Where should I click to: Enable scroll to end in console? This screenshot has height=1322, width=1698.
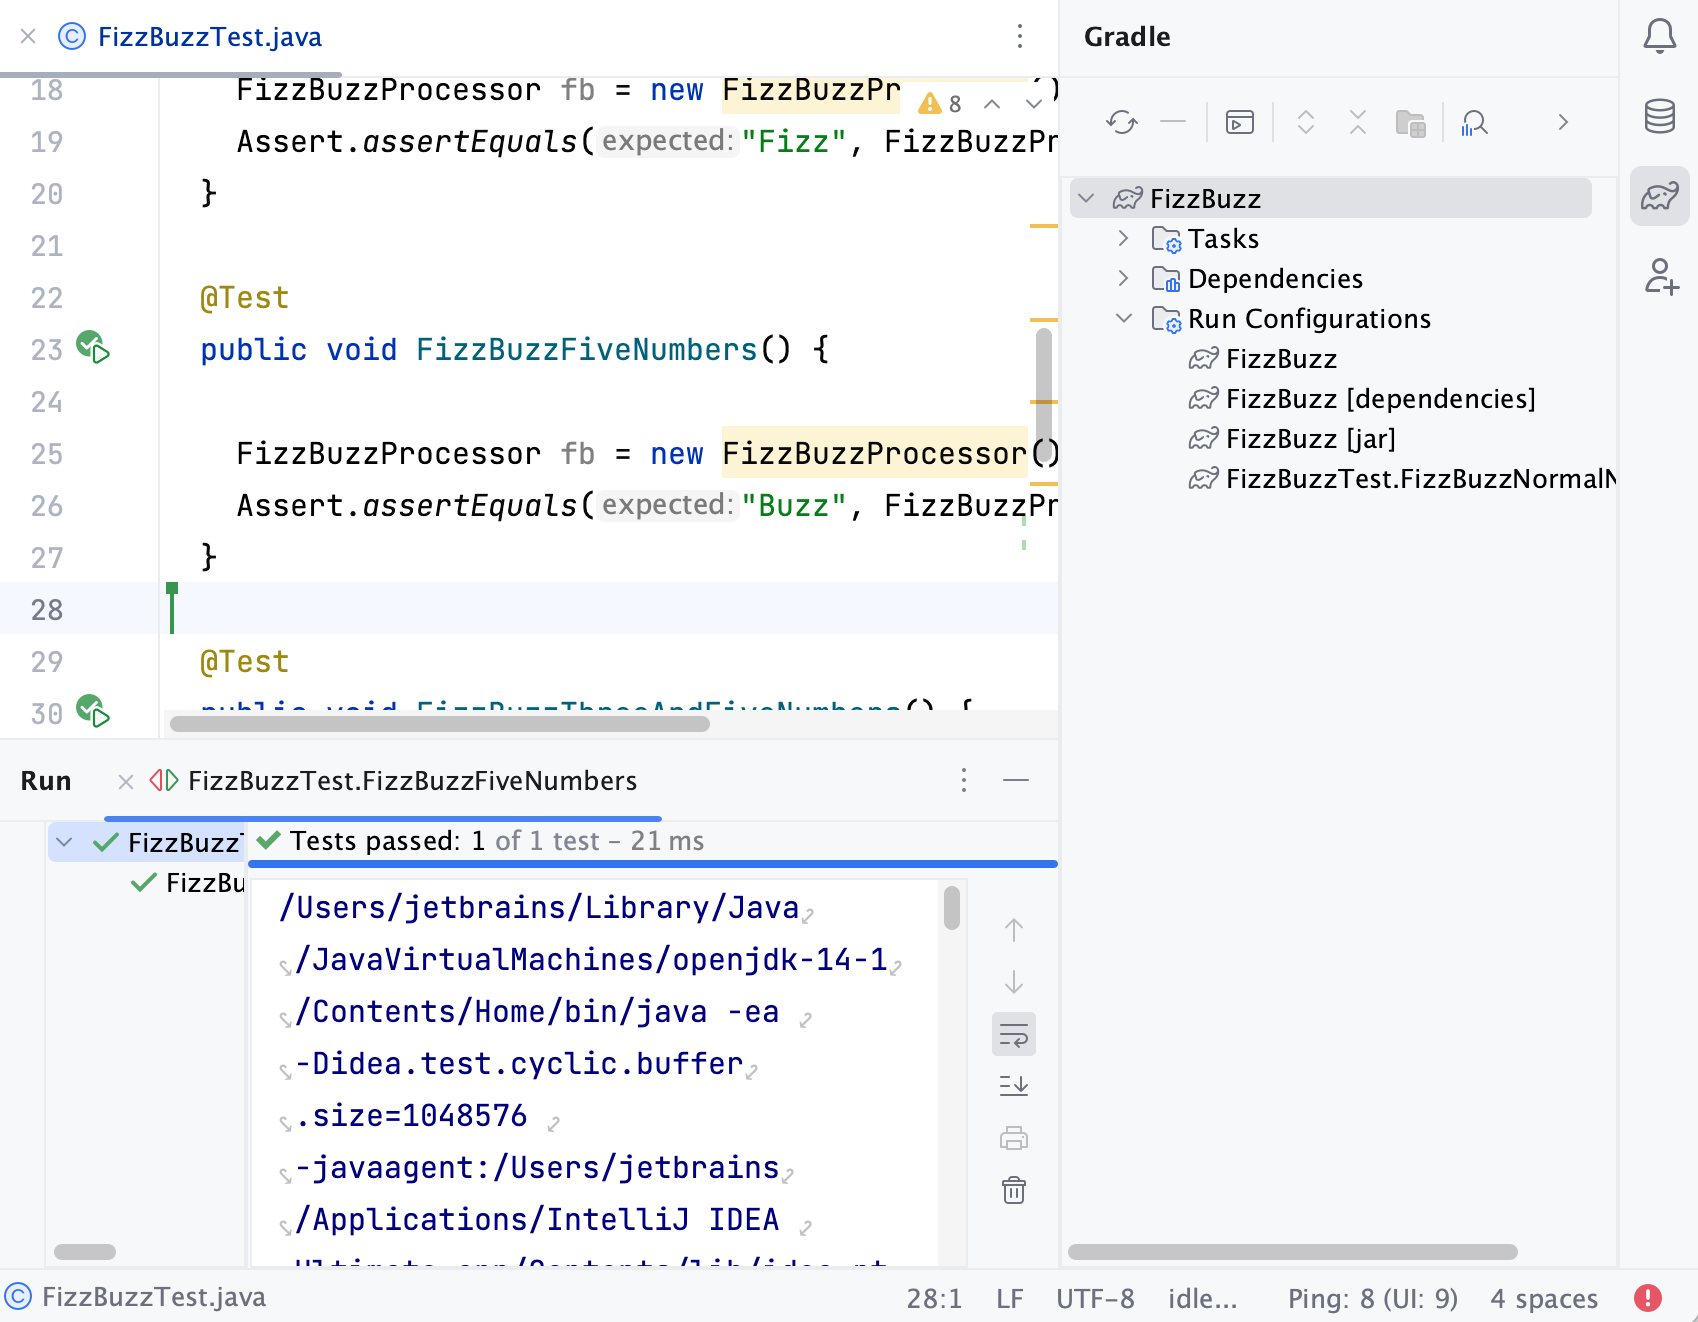click(x=1013, y=1086)
